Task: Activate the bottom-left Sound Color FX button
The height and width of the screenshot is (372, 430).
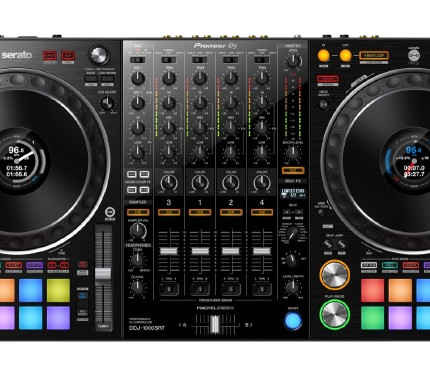Action: click(131, 190)
